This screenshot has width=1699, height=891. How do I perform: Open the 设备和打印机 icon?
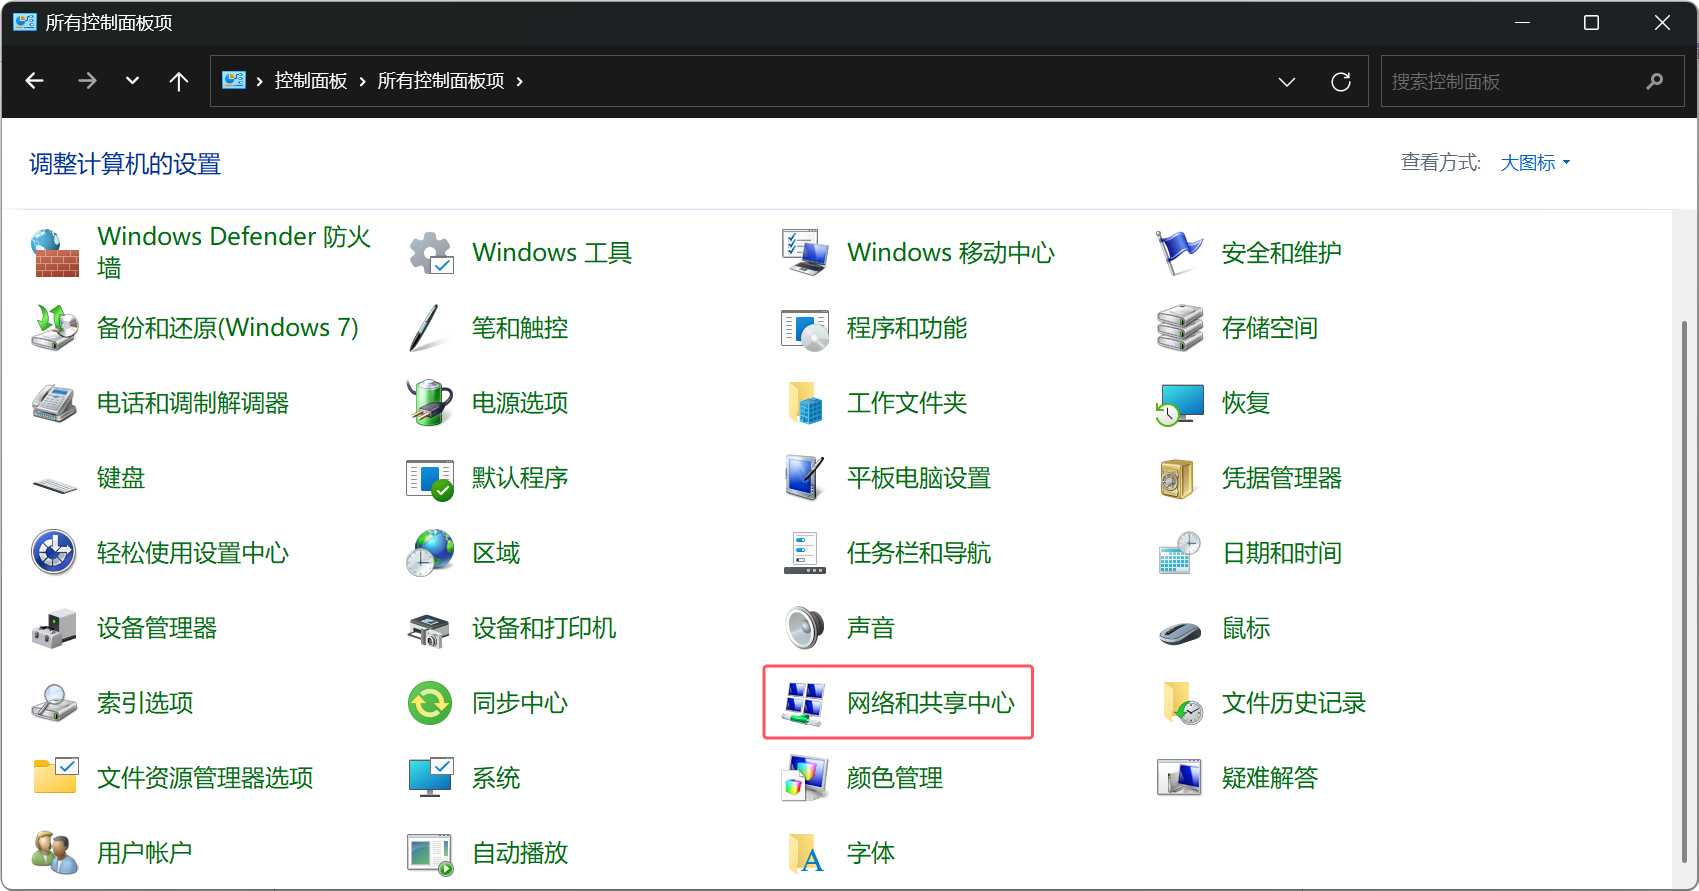coord(430,630)
